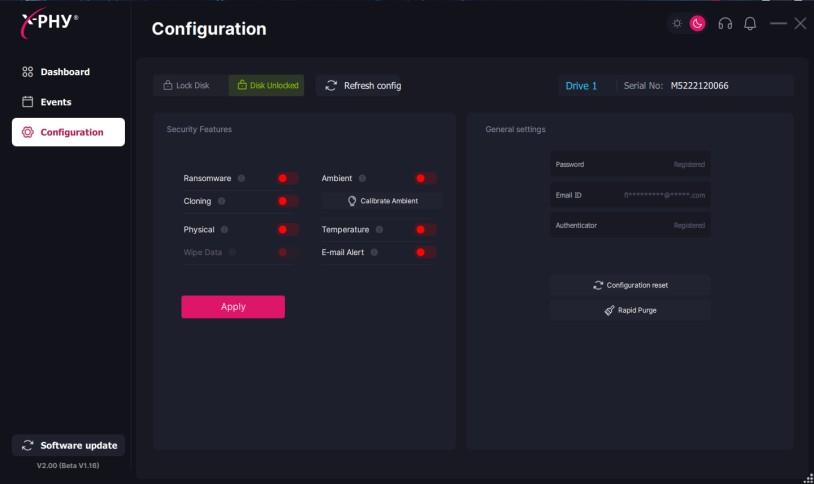
Task: Toggle the Ransomware protection switch
Action: click(x=287, y=178)
